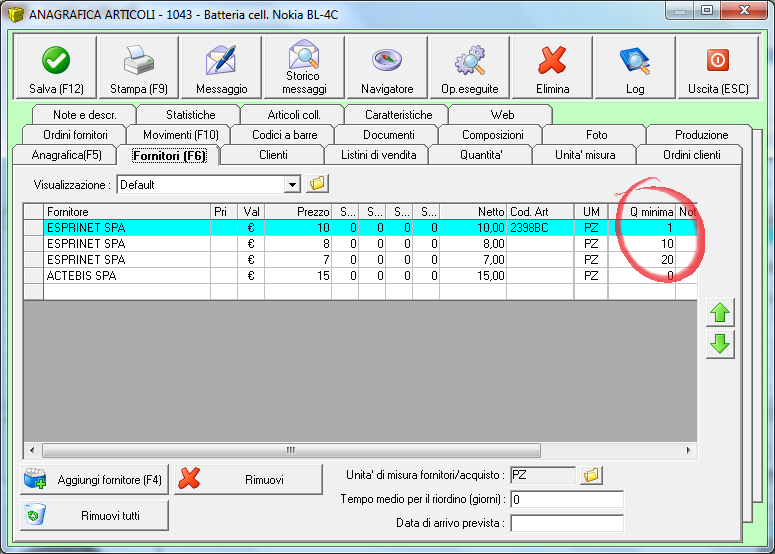Click the horizontal scrollbar thumb of the grid

point(291,450)
